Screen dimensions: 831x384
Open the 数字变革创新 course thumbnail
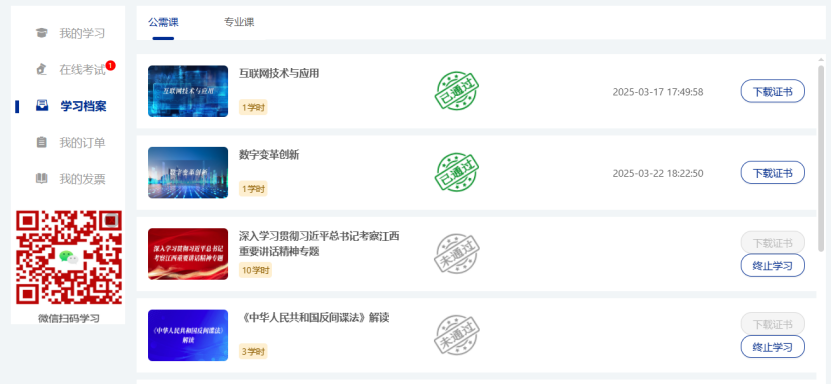click(x=188, y=173)
